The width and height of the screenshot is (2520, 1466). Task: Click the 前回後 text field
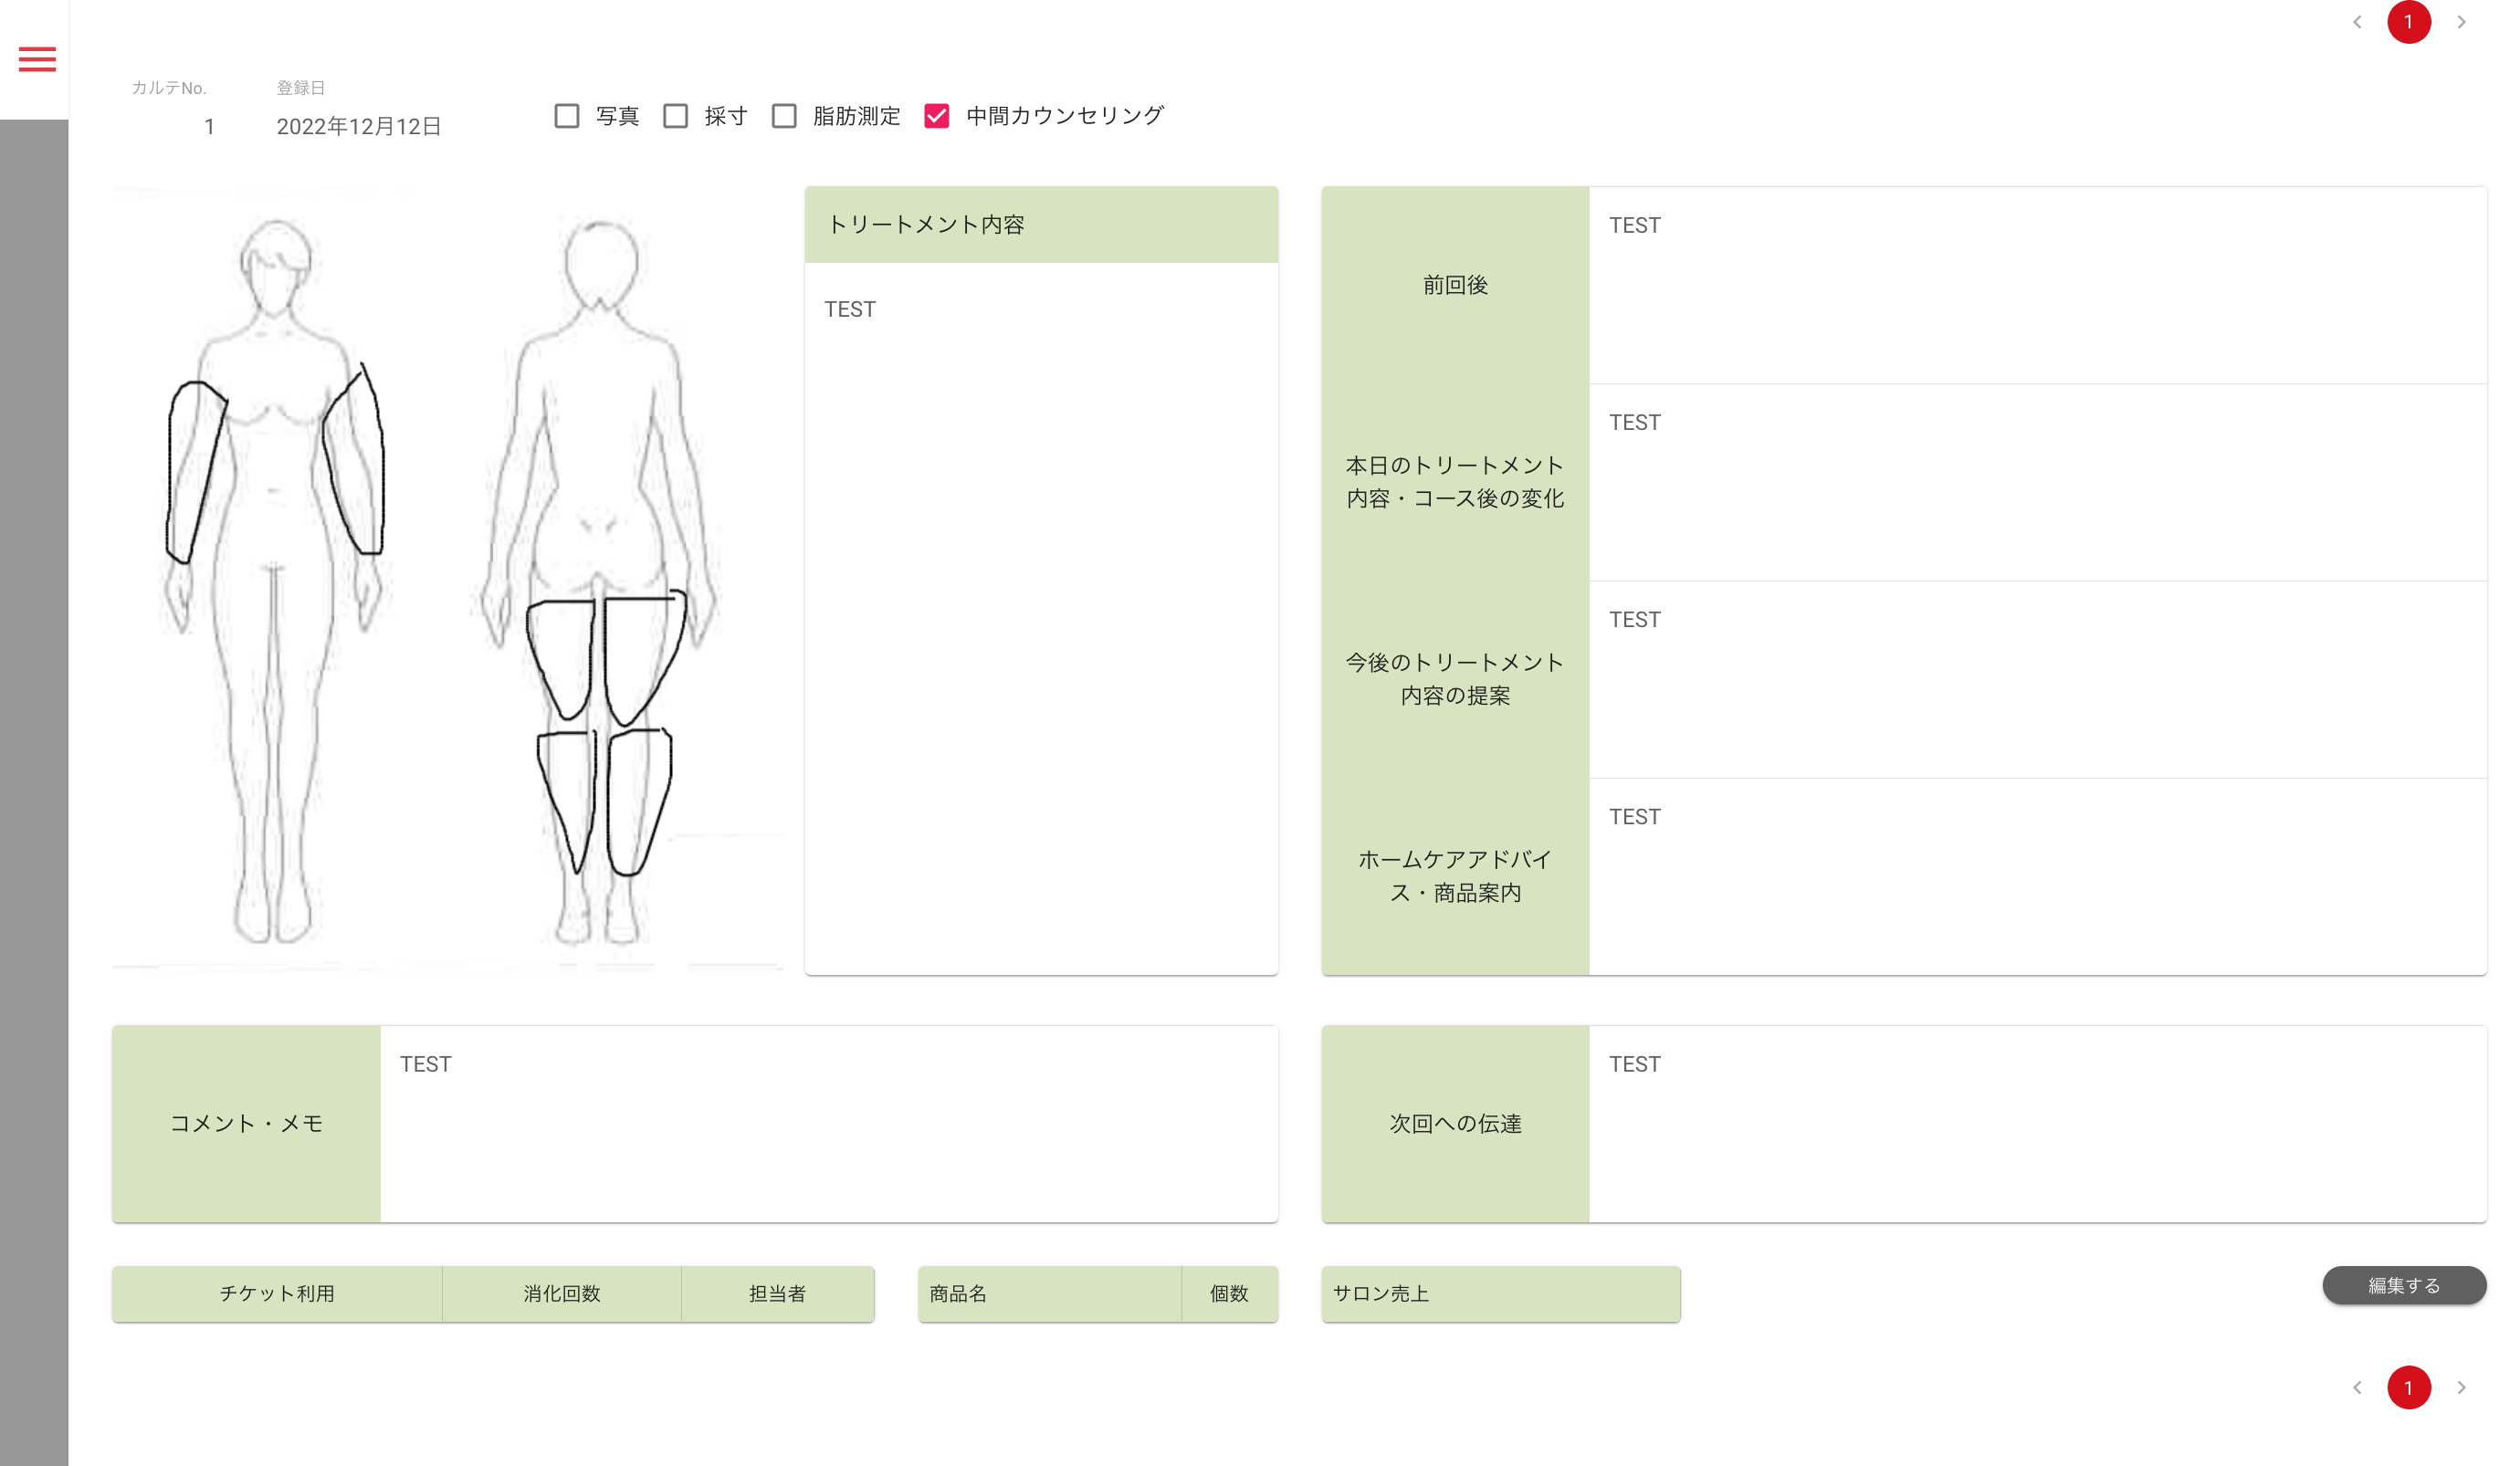point(2035,285)
